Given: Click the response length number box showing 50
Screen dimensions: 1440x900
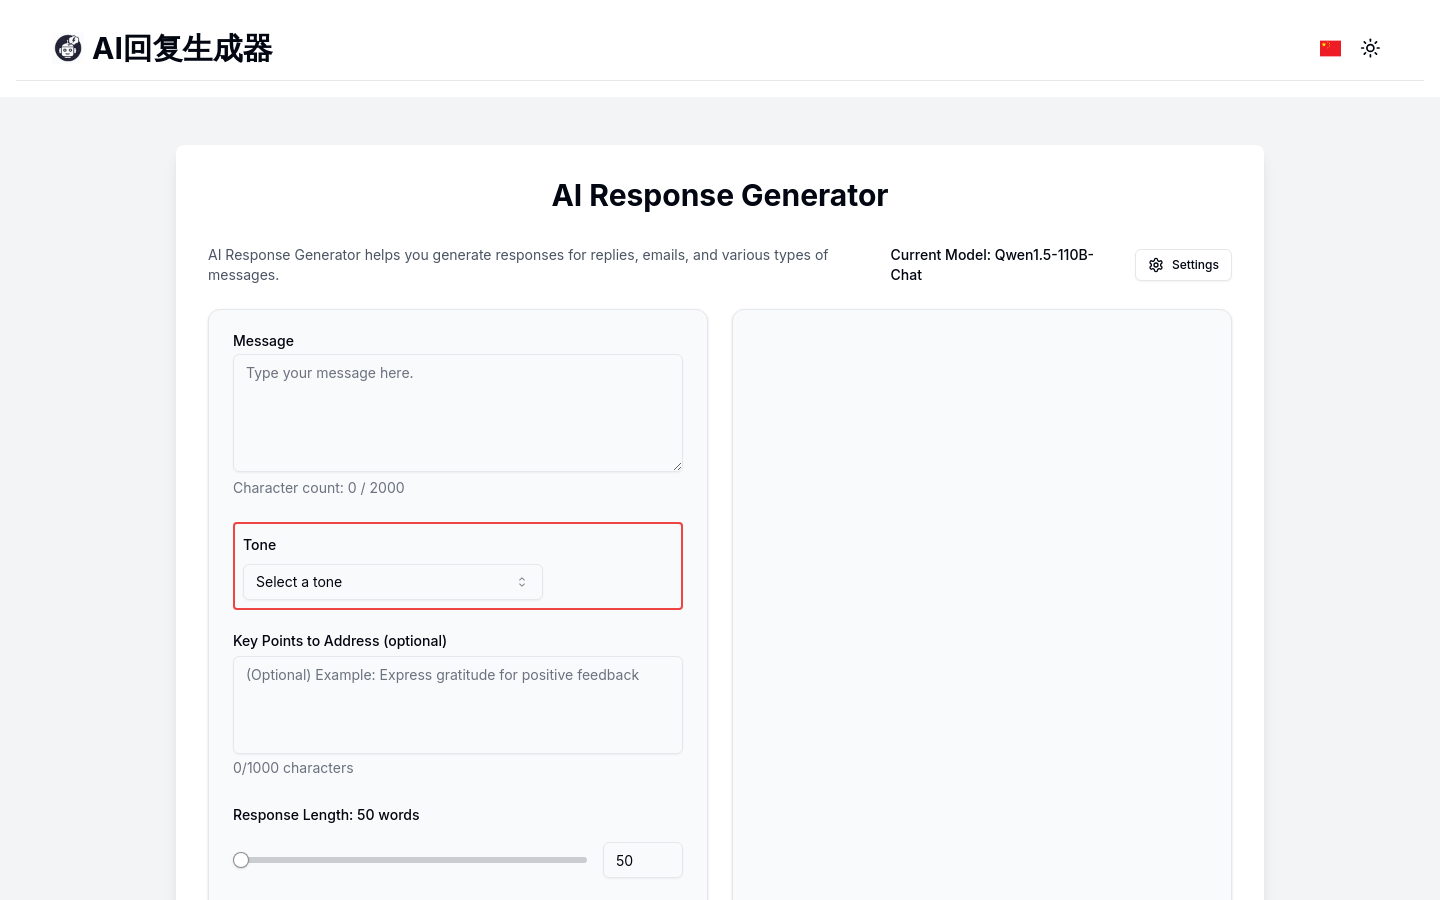Looking at the screenshot, I should [x=642, y=860].
